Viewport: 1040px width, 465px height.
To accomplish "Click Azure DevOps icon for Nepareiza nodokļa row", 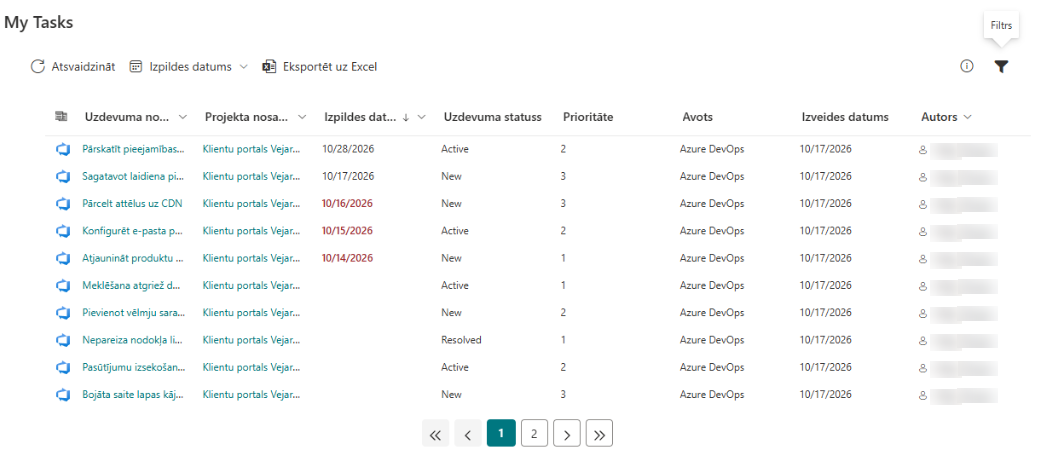I will point(63,340).
